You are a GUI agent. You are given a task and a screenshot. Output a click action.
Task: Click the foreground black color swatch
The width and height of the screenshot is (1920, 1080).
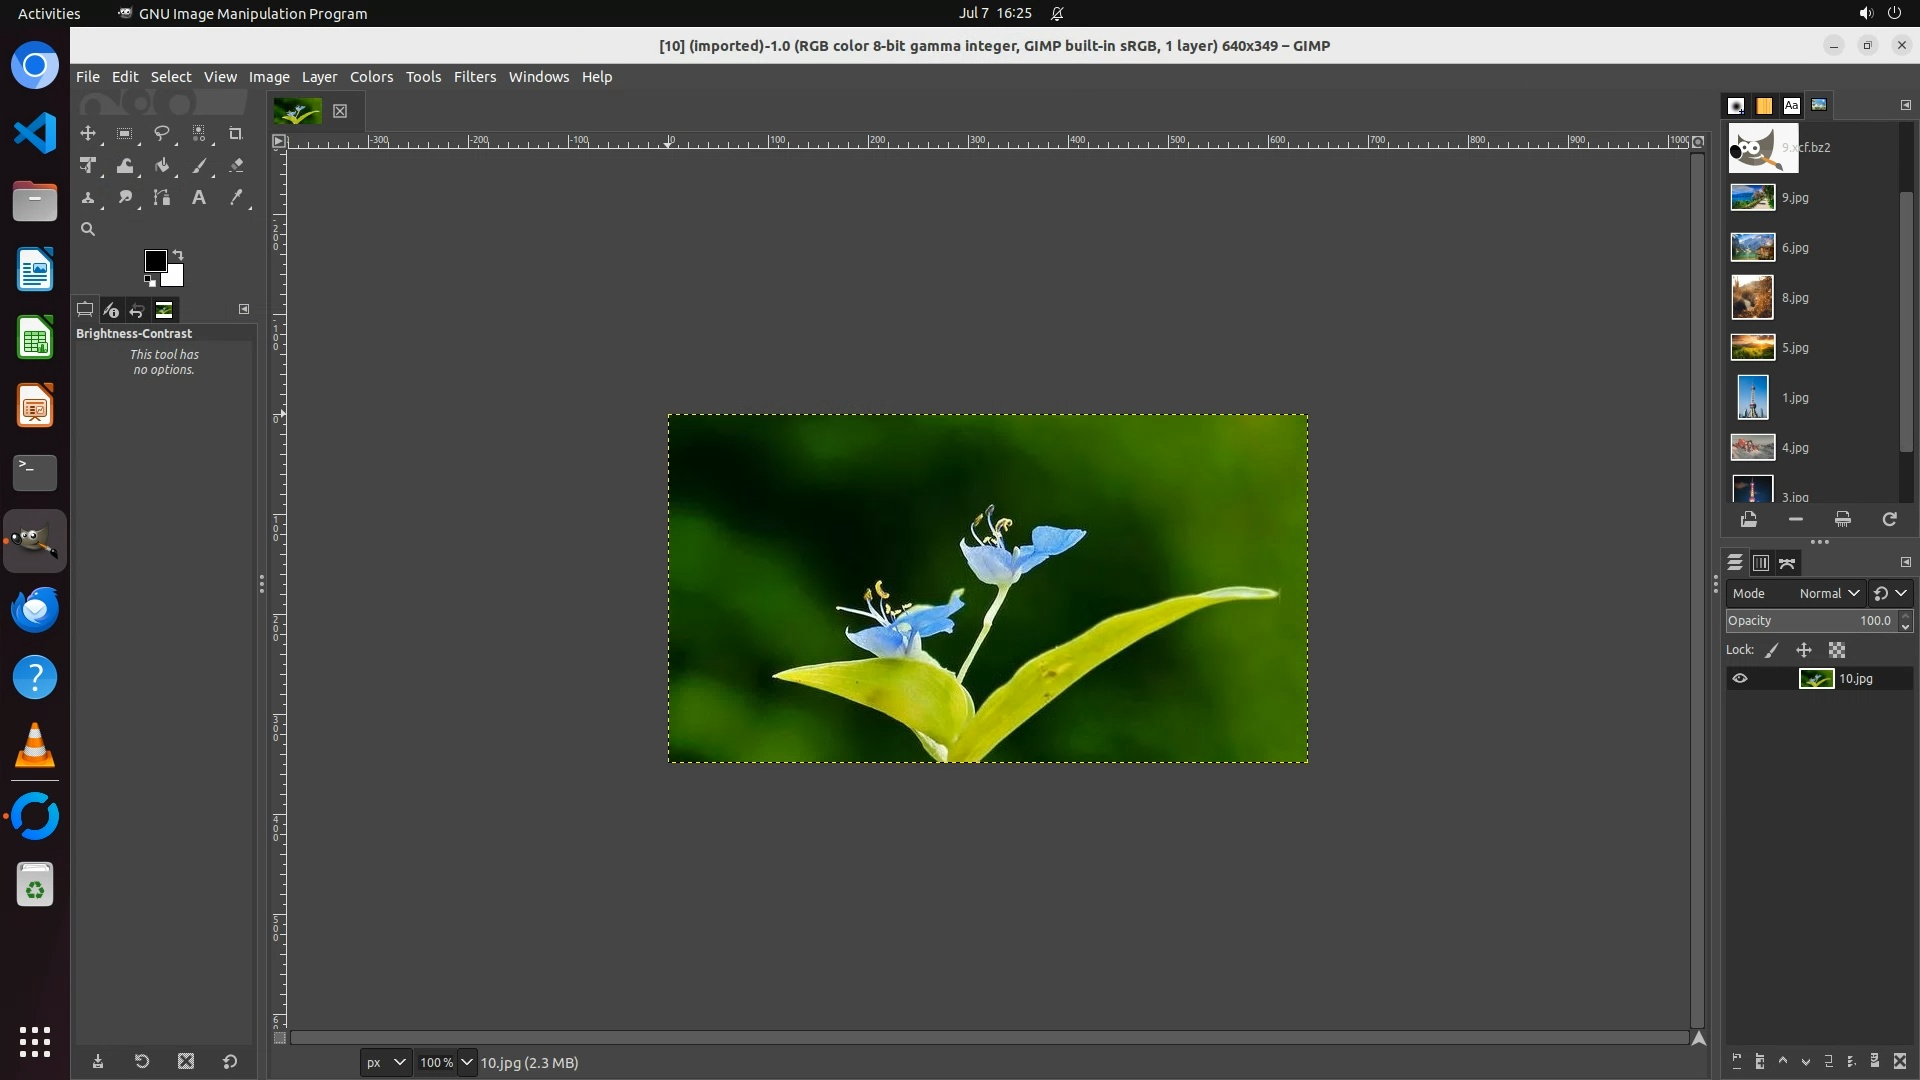coord(154,261)
